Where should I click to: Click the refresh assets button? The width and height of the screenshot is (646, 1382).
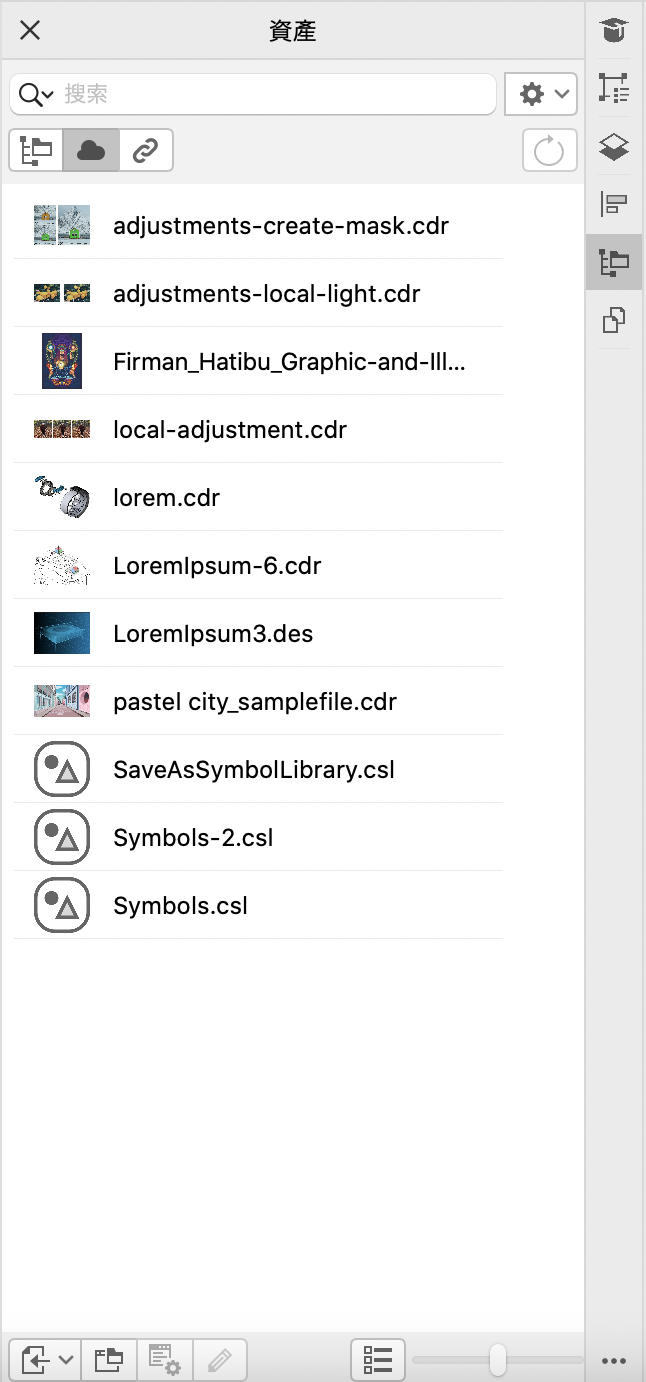click(x=549, y=151)
